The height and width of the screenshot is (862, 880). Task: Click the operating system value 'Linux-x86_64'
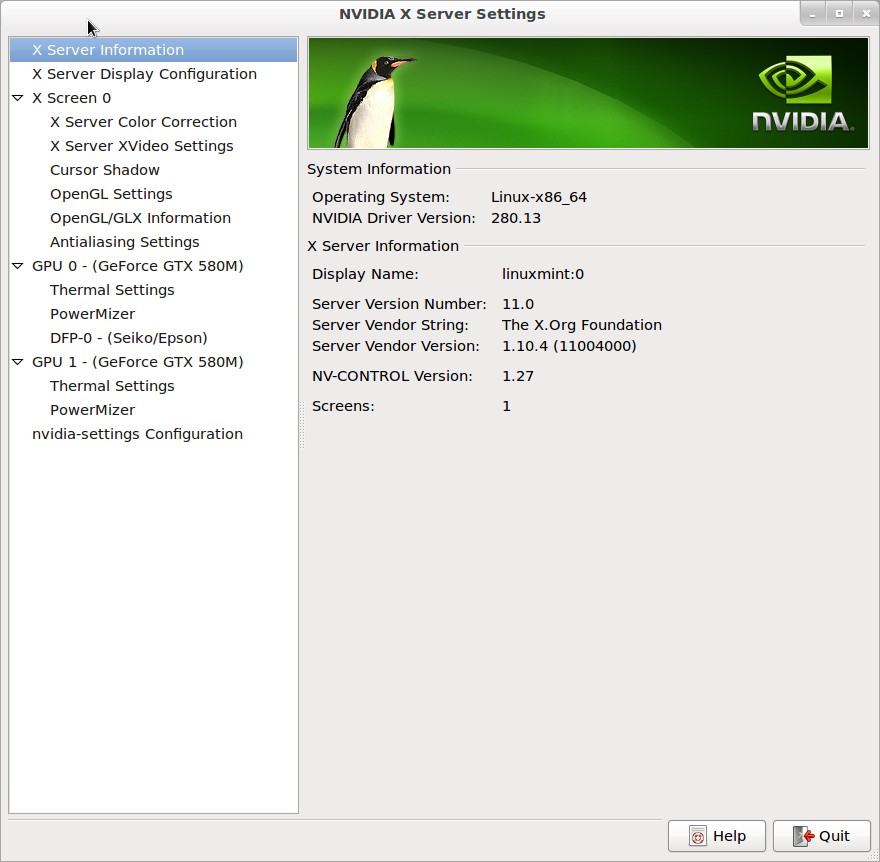click(x=539, y=198)
